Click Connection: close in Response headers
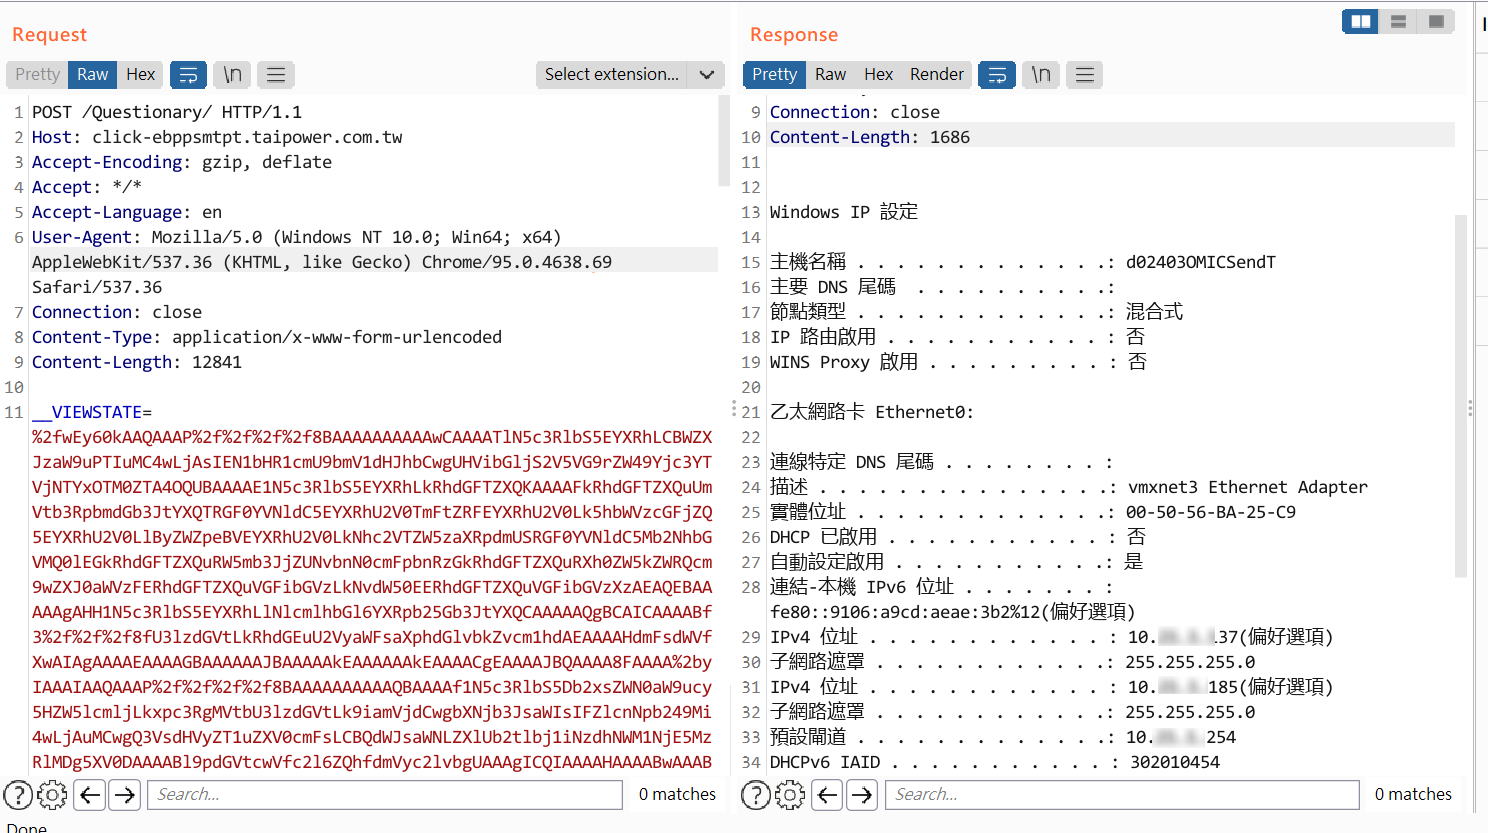The height and width of the screenshot is (833, 1488). [855, 112]
